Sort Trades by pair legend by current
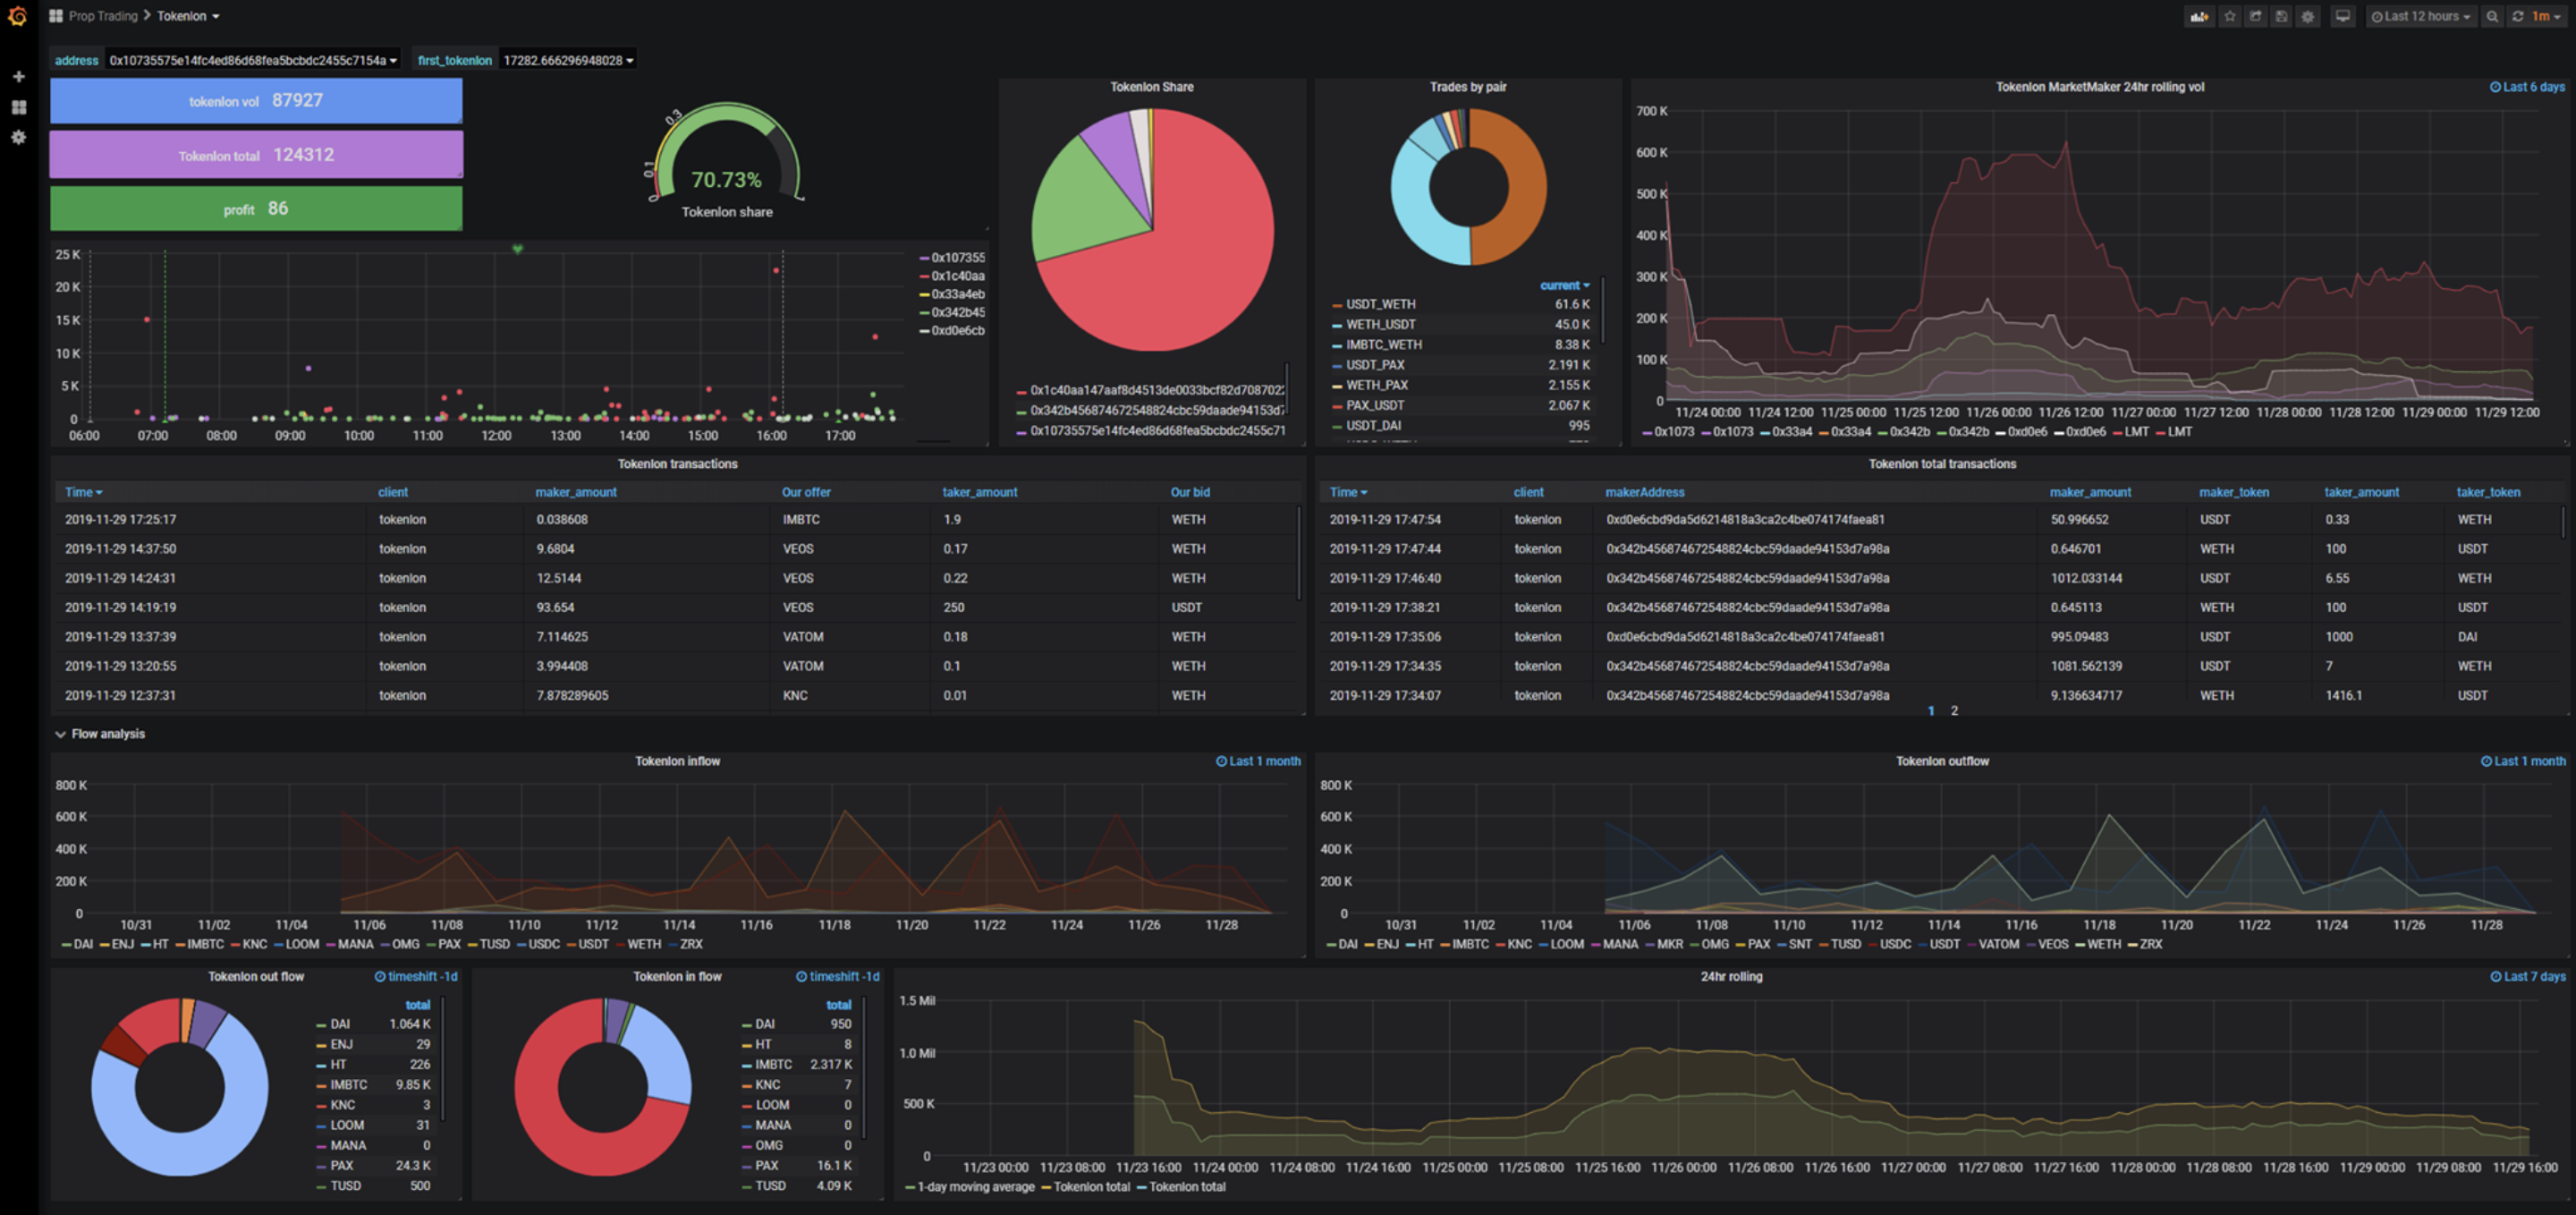This screenshot has width=2576, height=1215. coord(1564,285)
